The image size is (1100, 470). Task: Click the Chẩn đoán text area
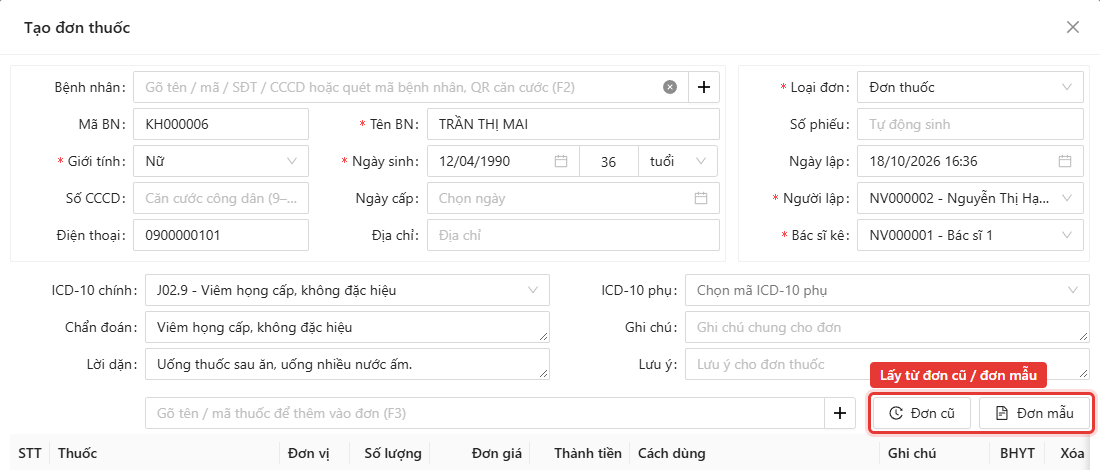point(347,327)
